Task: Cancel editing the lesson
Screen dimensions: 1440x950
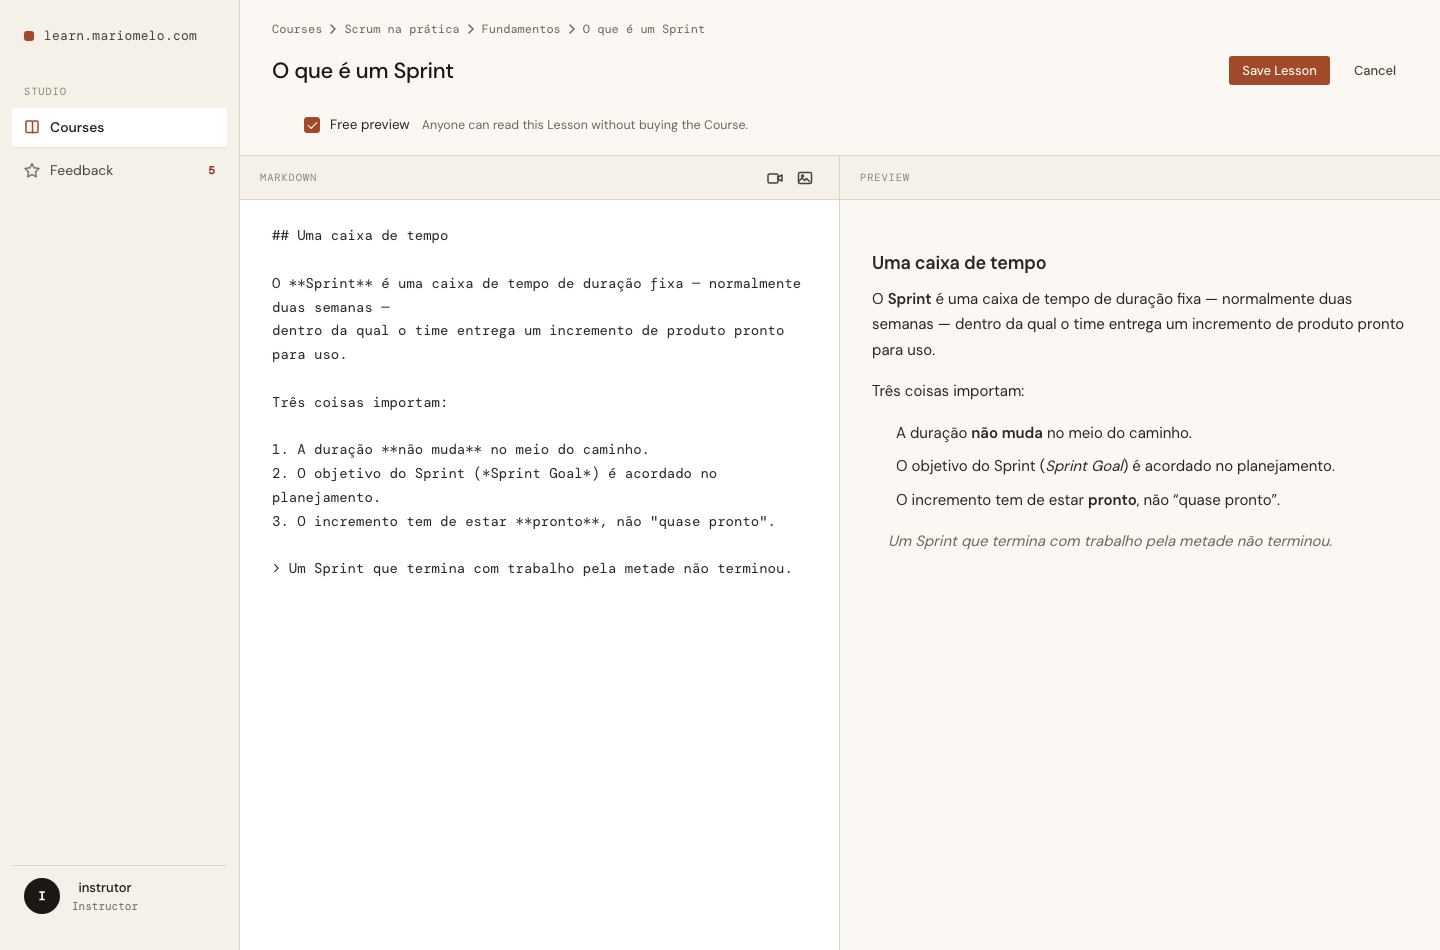Action: point(1375,70)
